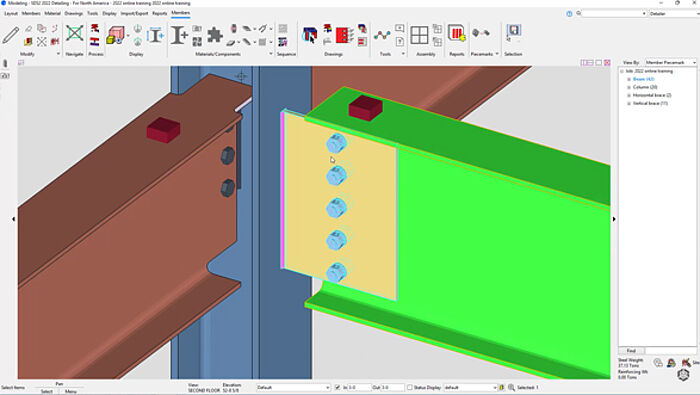Toggle the In depth checkbox

[x=338, y=387]
